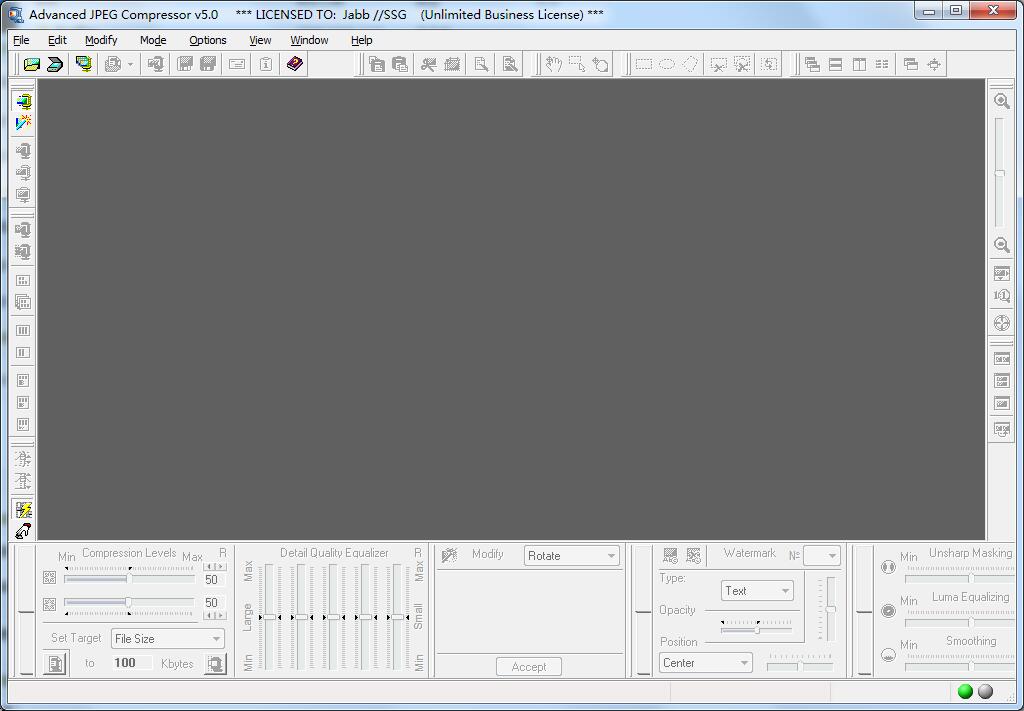Click the Open file folder icon
1024x711 pixels.
tap(32, 64)
